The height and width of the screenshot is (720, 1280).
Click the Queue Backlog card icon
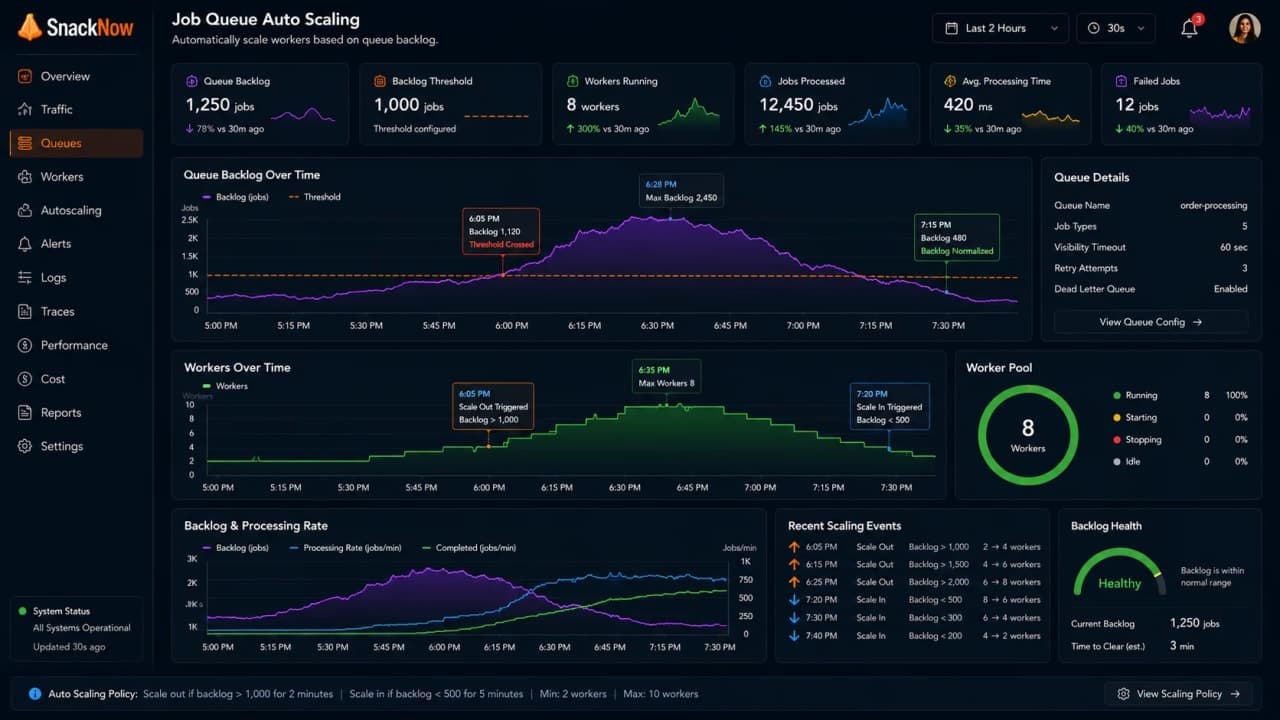[192, 81]
